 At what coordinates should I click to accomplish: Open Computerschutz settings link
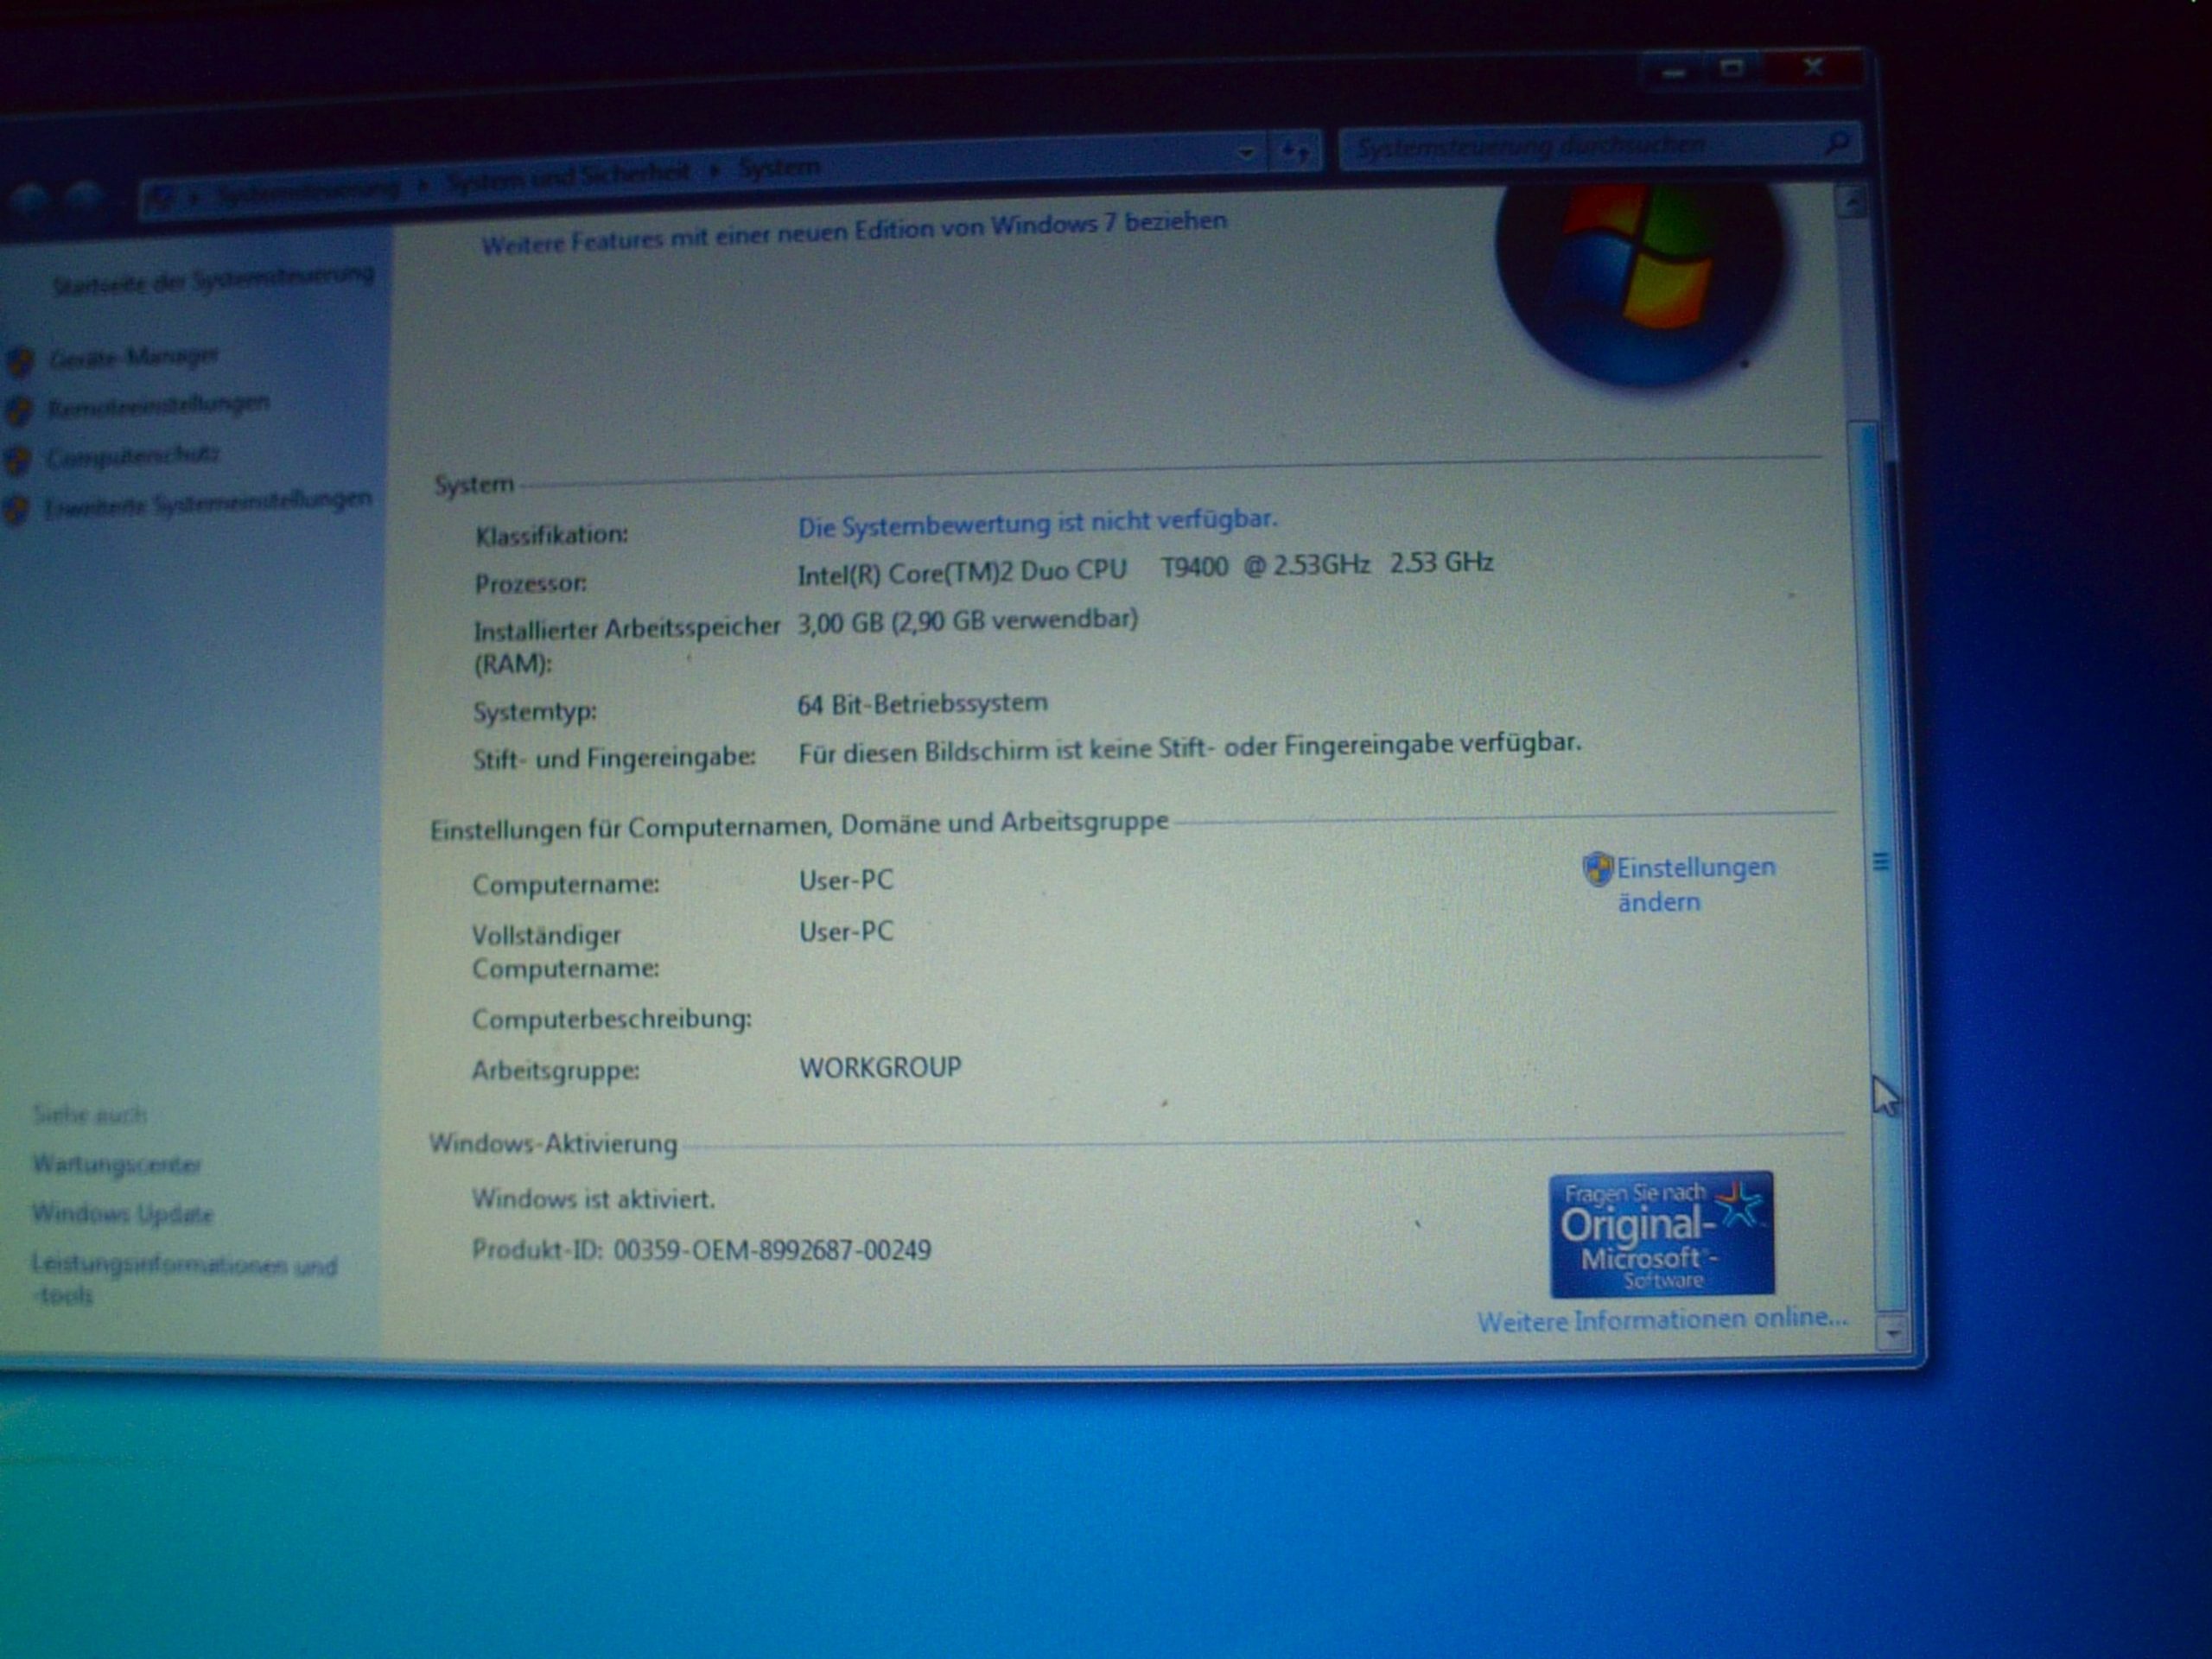click(132, 457)
